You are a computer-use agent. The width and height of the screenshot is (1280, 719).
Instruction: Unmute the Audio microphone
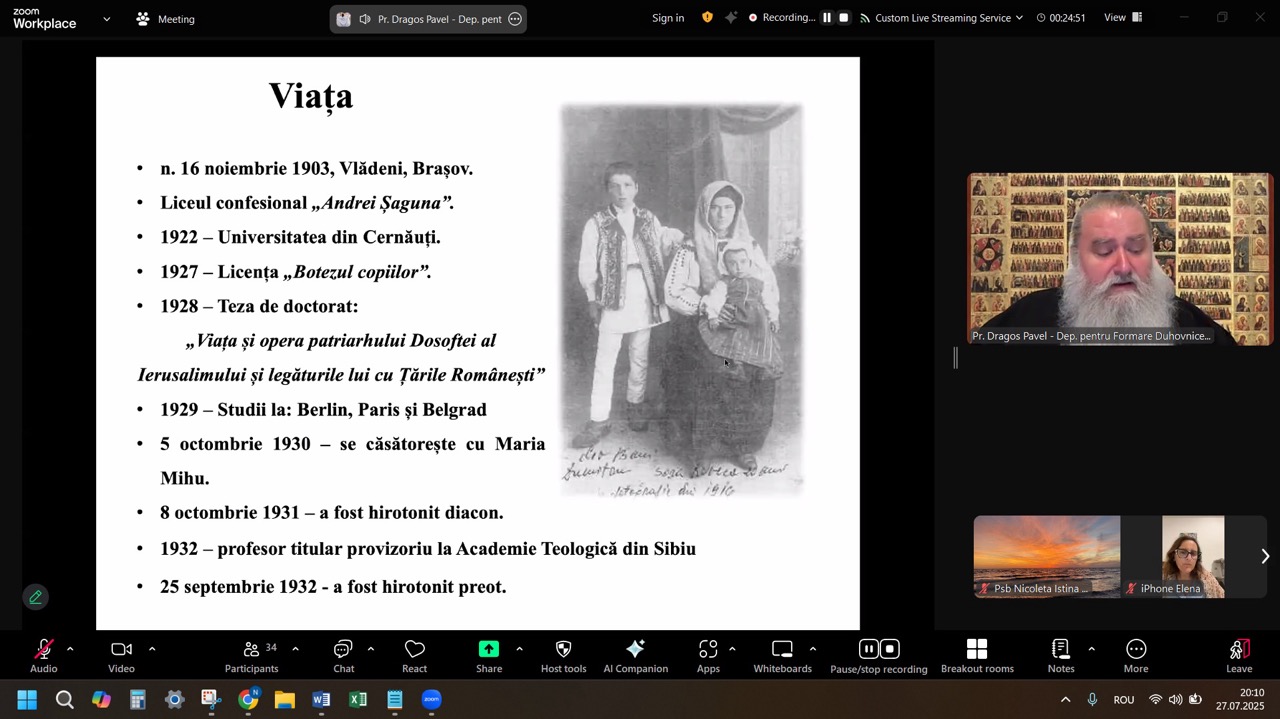pos(43,656)
